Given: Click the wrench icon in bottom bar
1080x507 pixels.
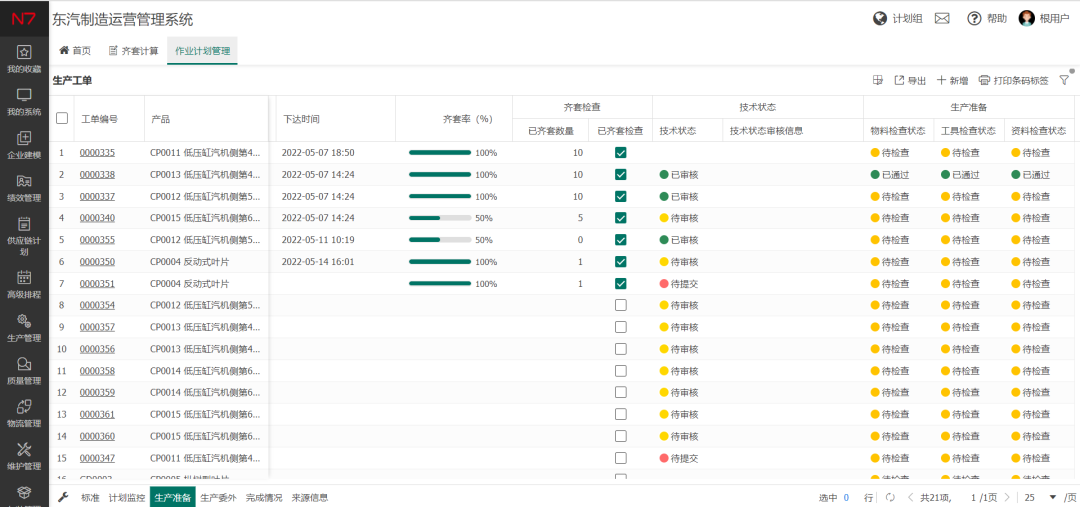Looking at the screenshot, I should (63, 497).
